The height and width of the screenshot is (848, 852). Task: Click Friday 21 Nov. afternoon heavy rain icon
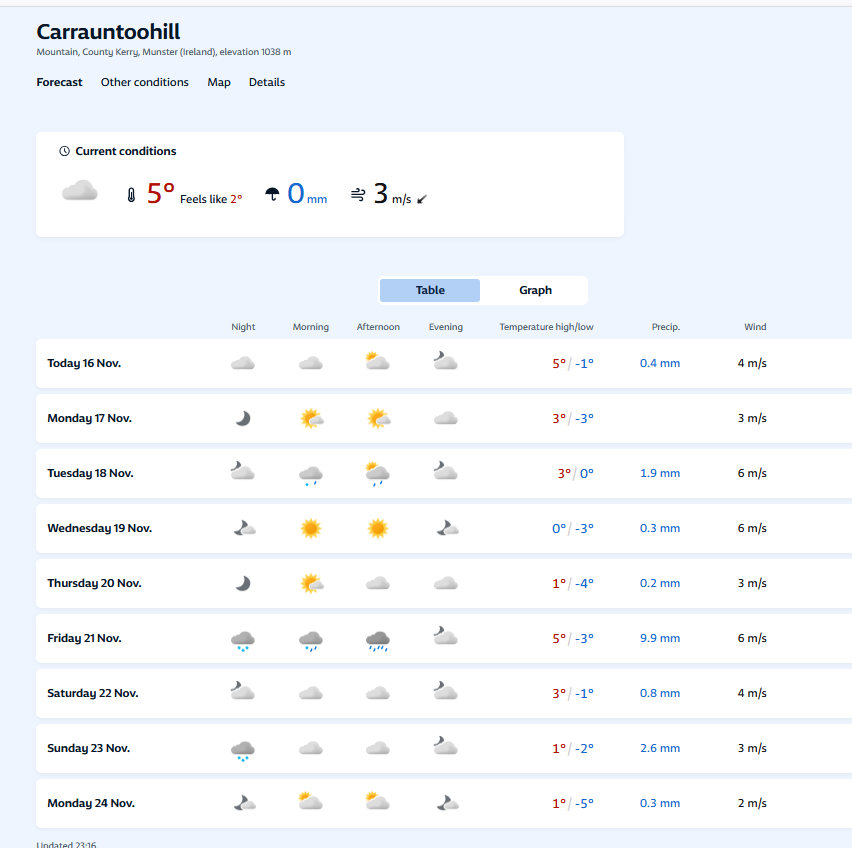378,640
